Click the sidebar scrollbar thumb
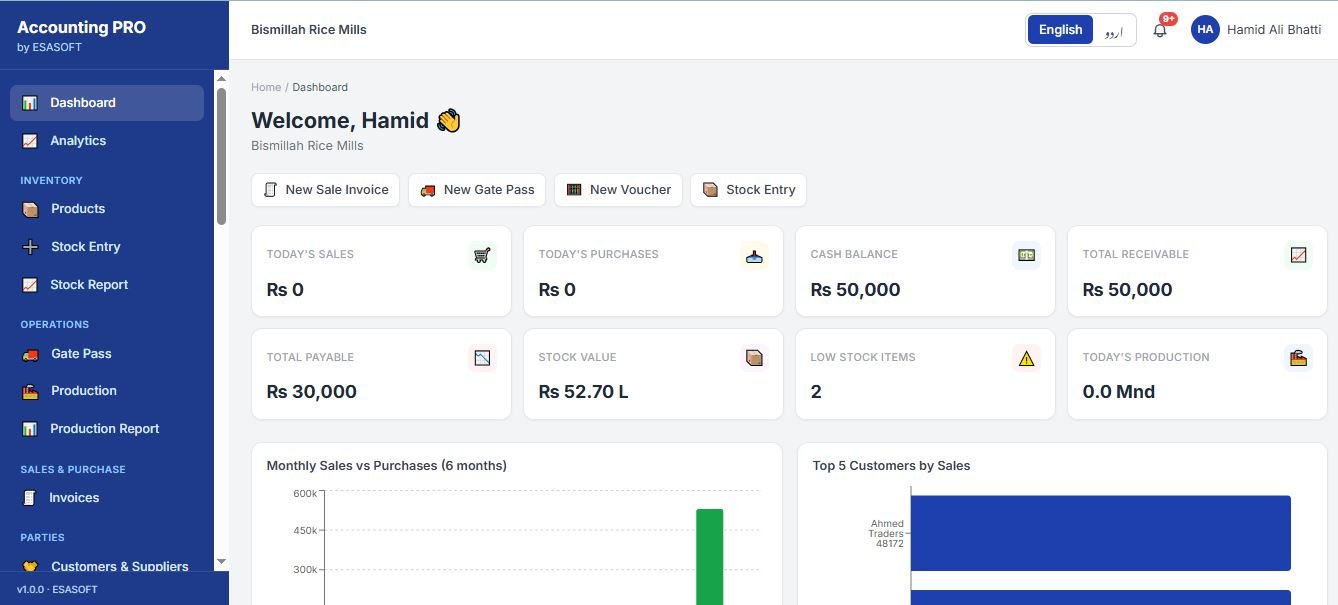 221,156
